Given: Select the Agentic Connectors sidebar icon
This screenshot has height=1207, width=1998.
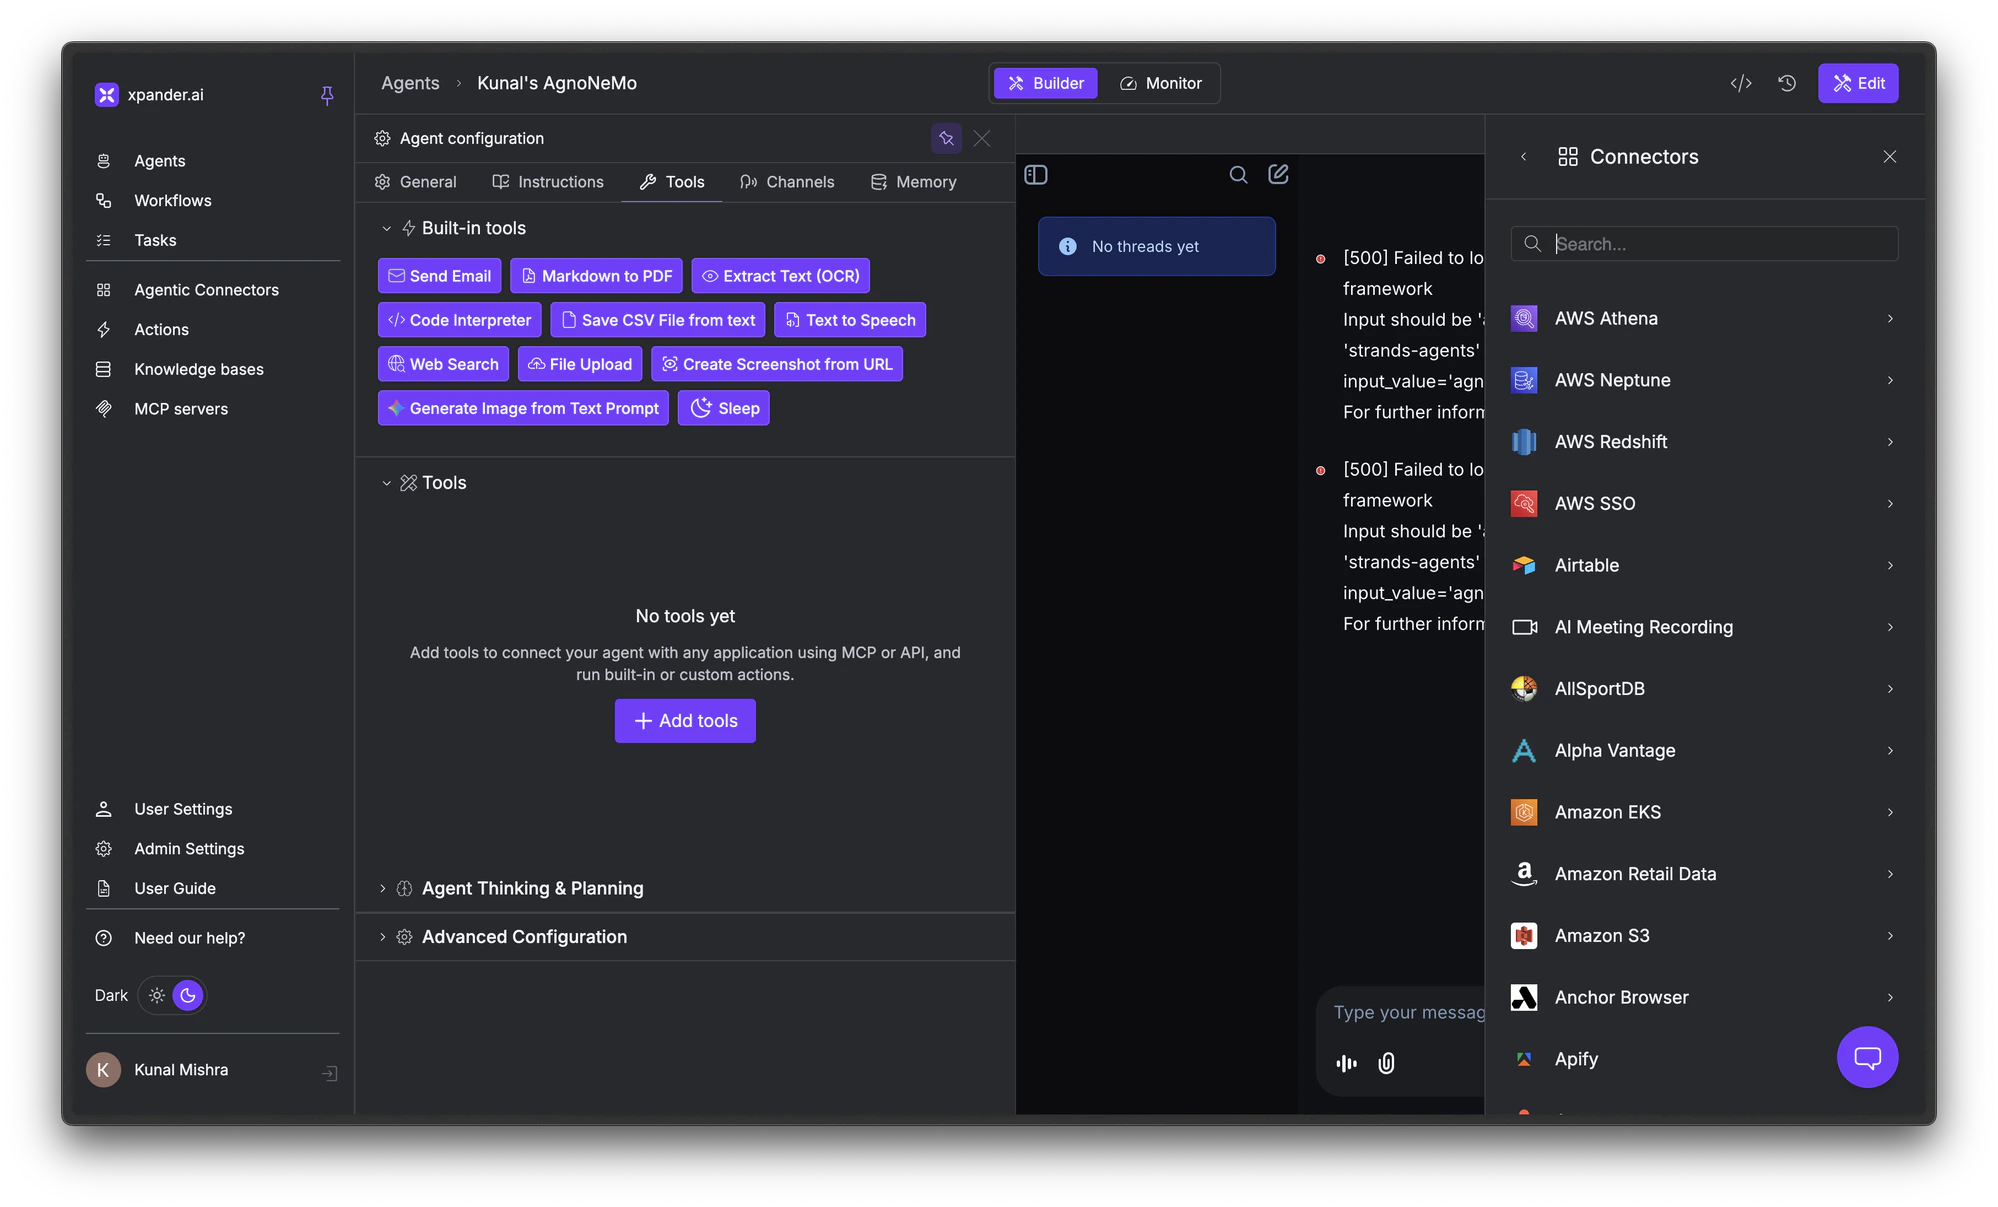Looking at the screenshot, I should (104, 290).
